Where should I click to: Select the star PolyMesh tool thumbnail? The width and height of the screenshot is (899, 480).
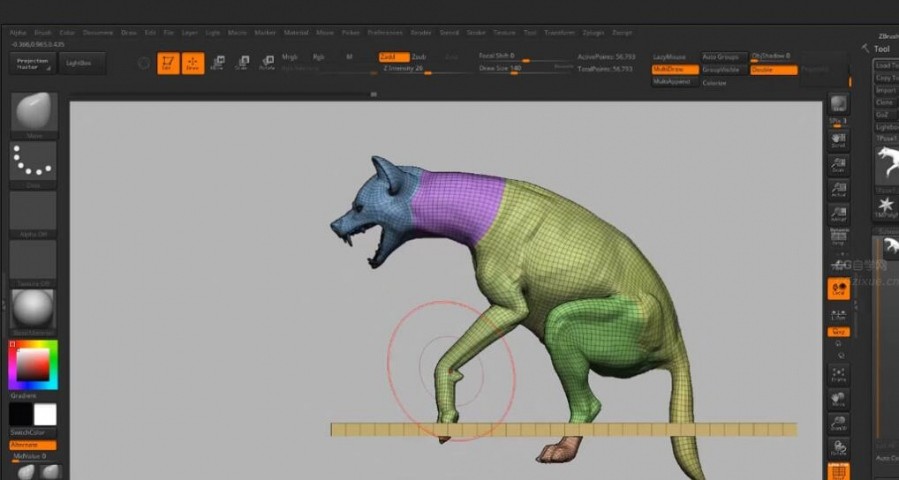(x=887, y=208)
